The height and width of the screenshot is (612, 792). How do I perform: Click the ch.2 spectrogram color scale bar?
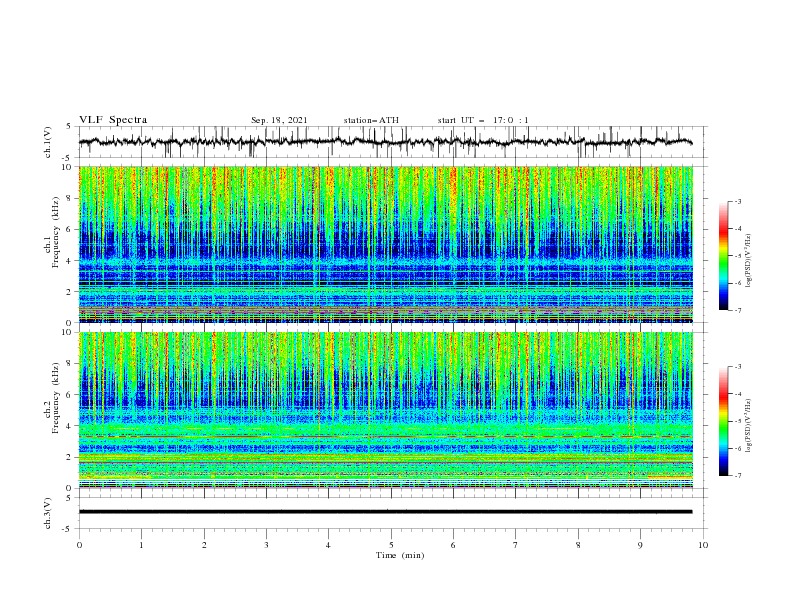(723, 421)
